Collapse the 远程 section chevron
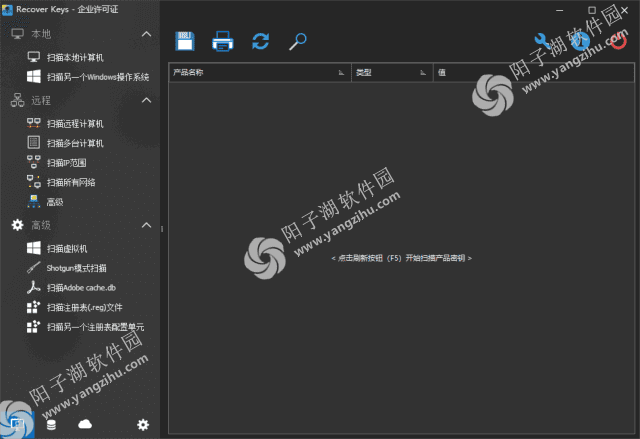Screen dimensions: 640x439 (146, 100)
